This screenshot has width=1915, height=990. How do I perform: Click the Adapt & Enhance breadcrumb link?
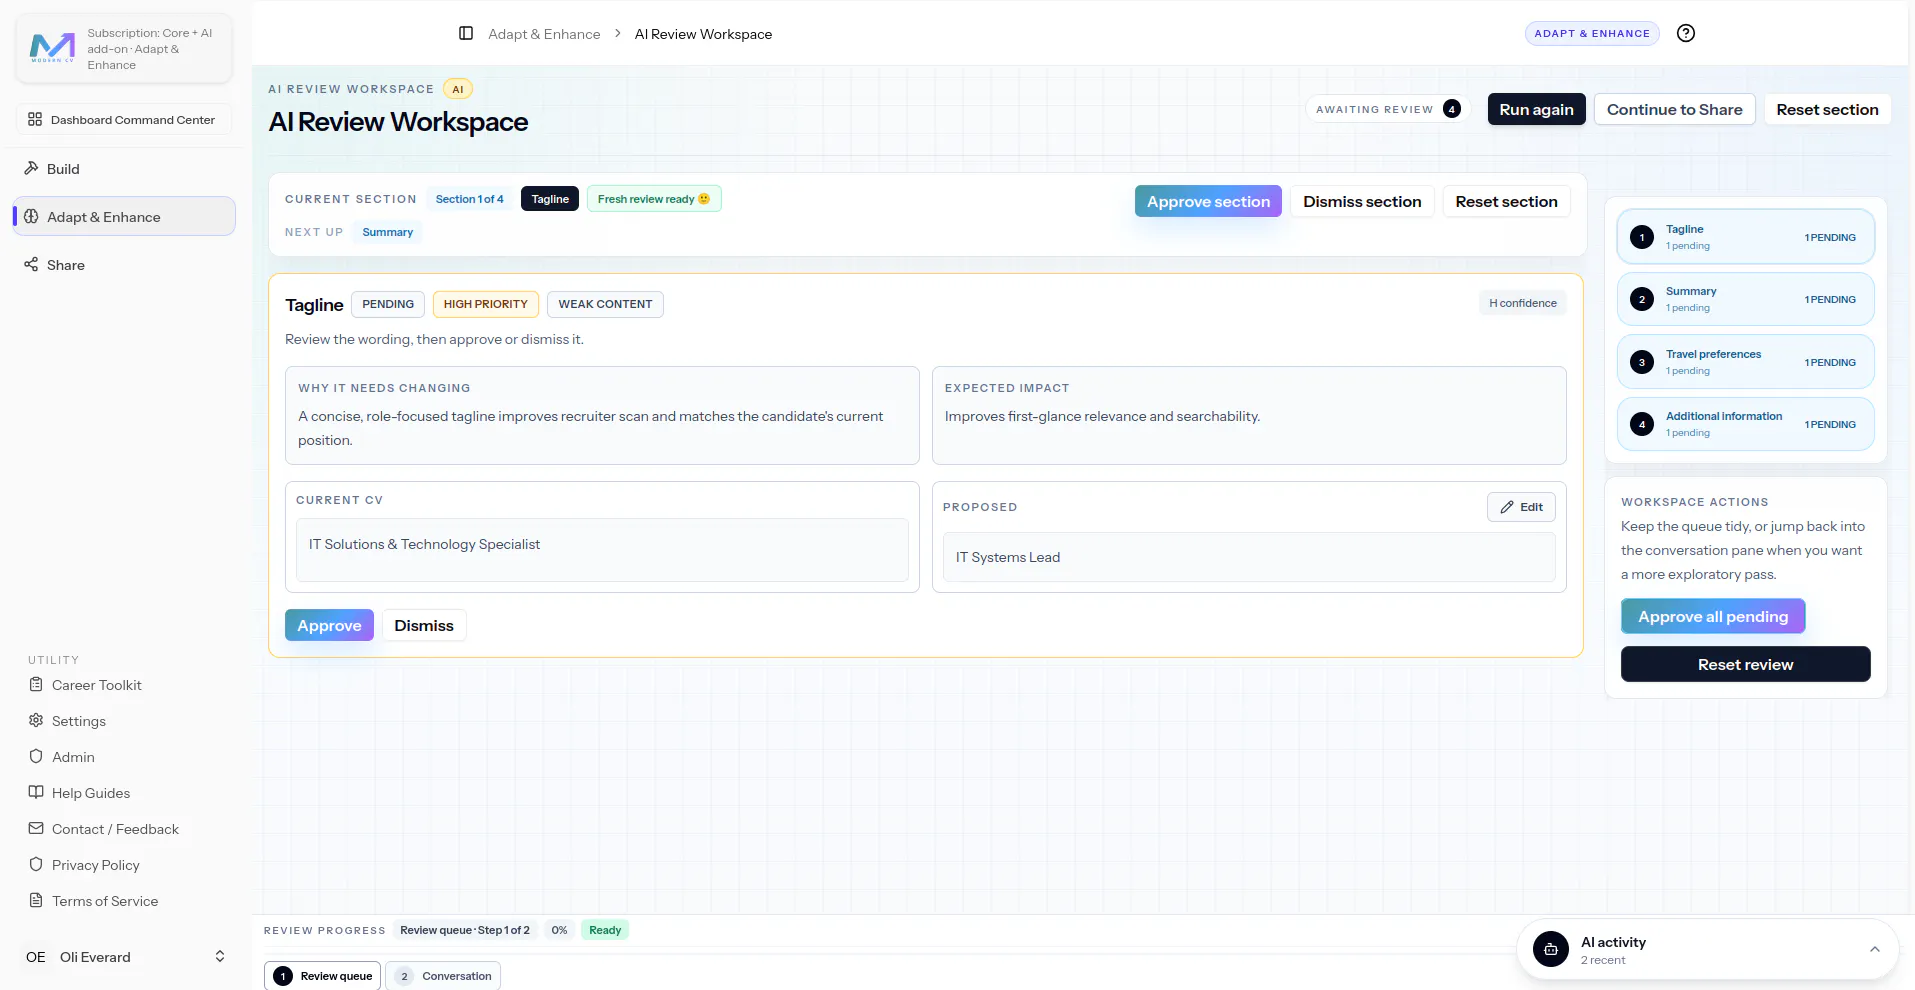(x=544, y=34)
